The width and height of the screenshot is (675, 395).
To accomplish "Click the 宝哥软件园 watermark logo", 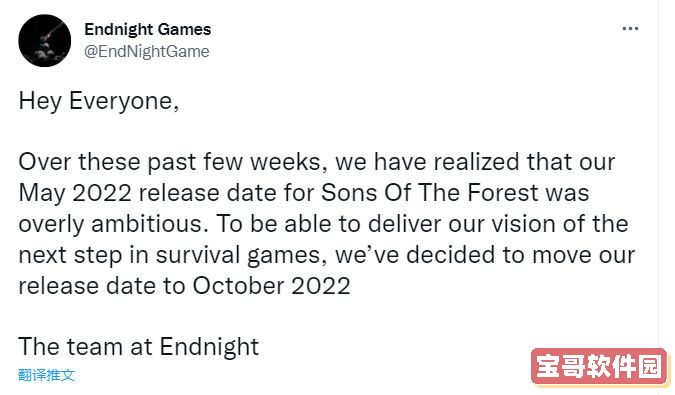I will click(x=599, y=367).
